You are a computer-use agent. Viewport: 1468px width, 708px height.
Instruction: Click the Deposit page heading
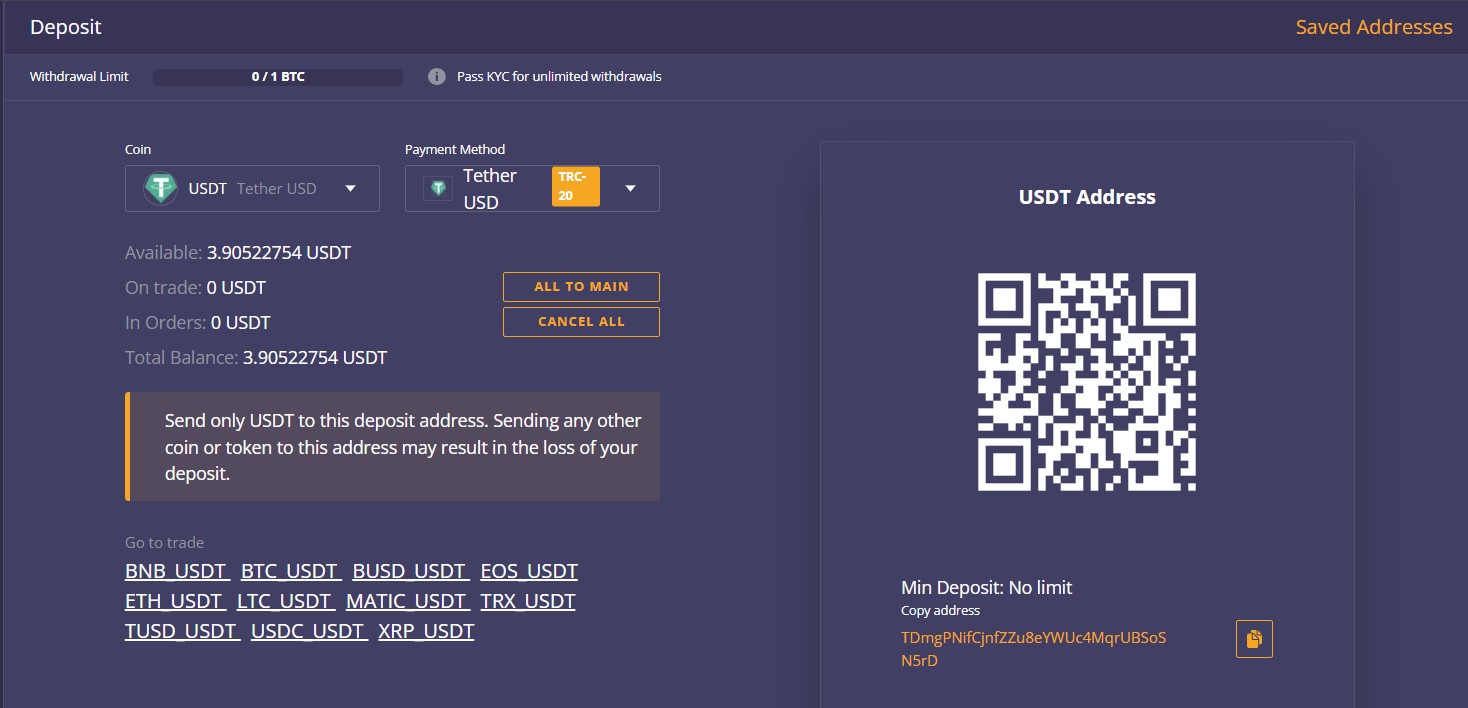click(x=66, y=27)
